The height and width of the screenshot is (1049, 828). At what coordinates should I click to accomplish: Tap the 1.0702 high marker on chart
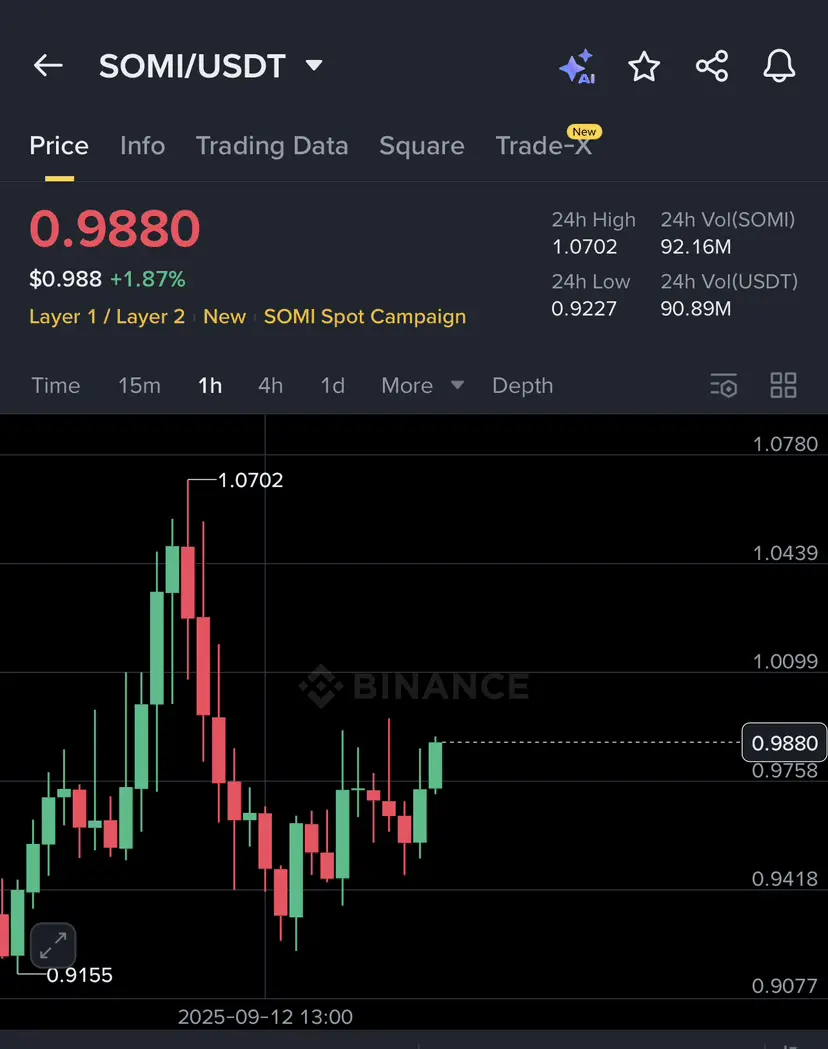coord(250,480)
